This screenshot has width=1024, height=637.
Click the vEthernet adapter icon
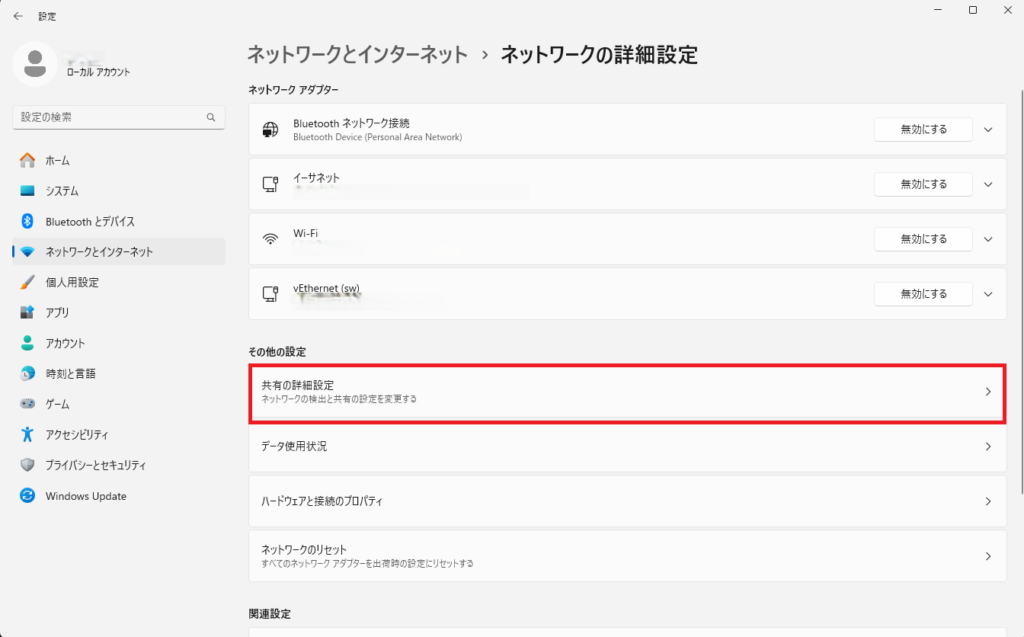(x=269, y=294)
